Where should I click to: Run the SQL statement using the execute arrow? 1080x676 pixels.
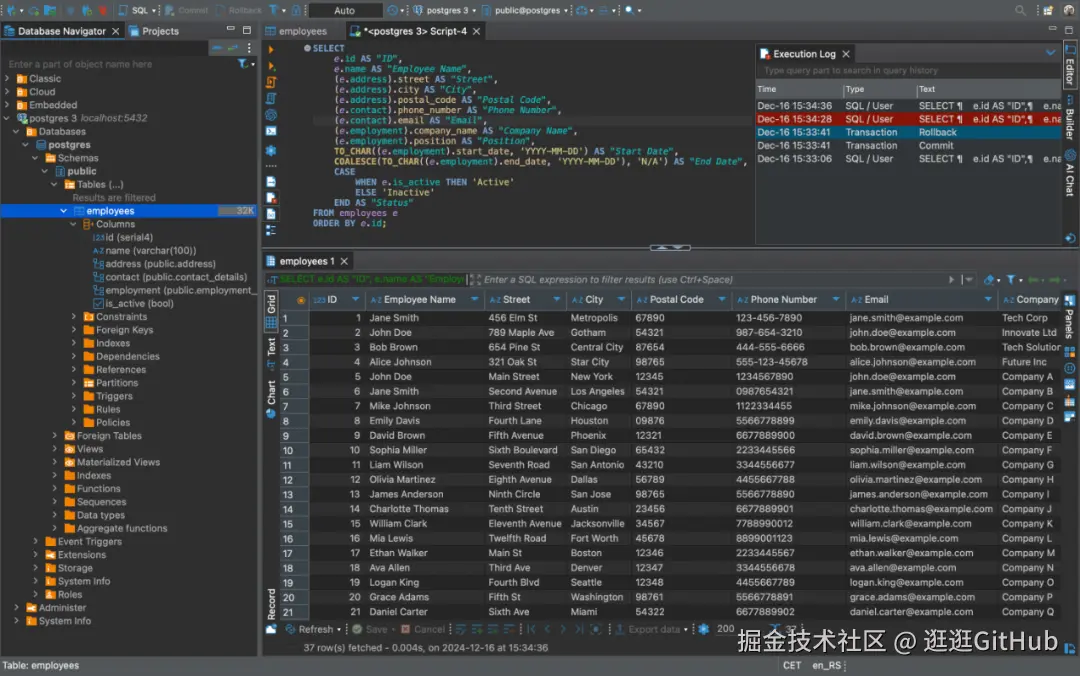(271, 49)
